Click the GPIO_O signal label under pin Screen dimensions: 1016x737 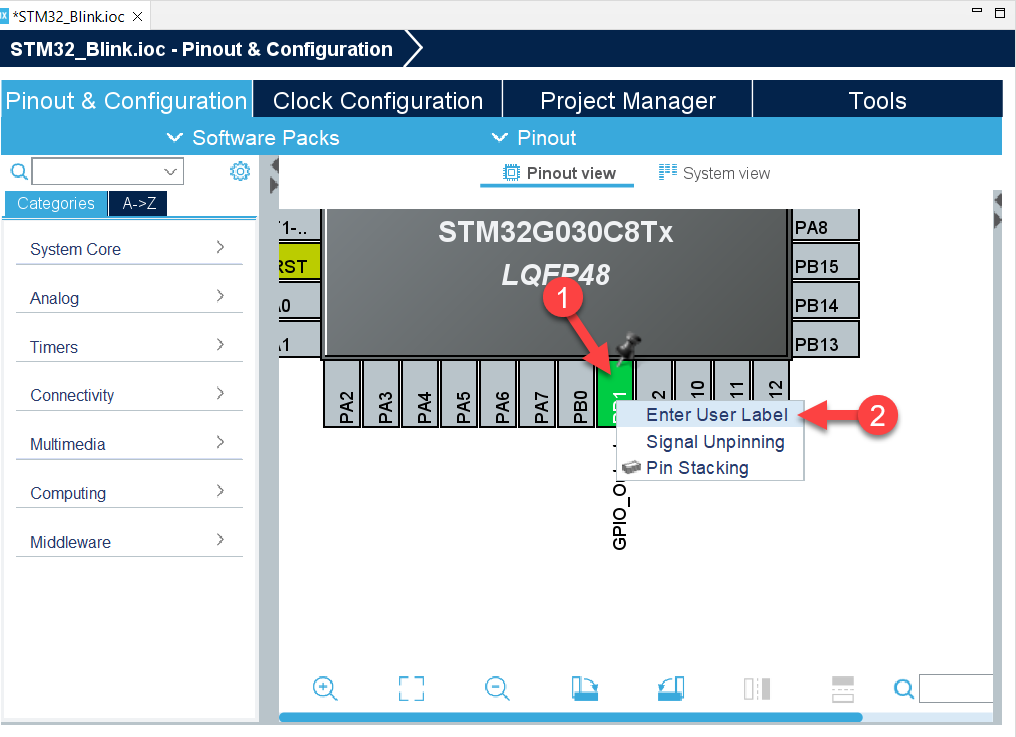pos(619,515)
